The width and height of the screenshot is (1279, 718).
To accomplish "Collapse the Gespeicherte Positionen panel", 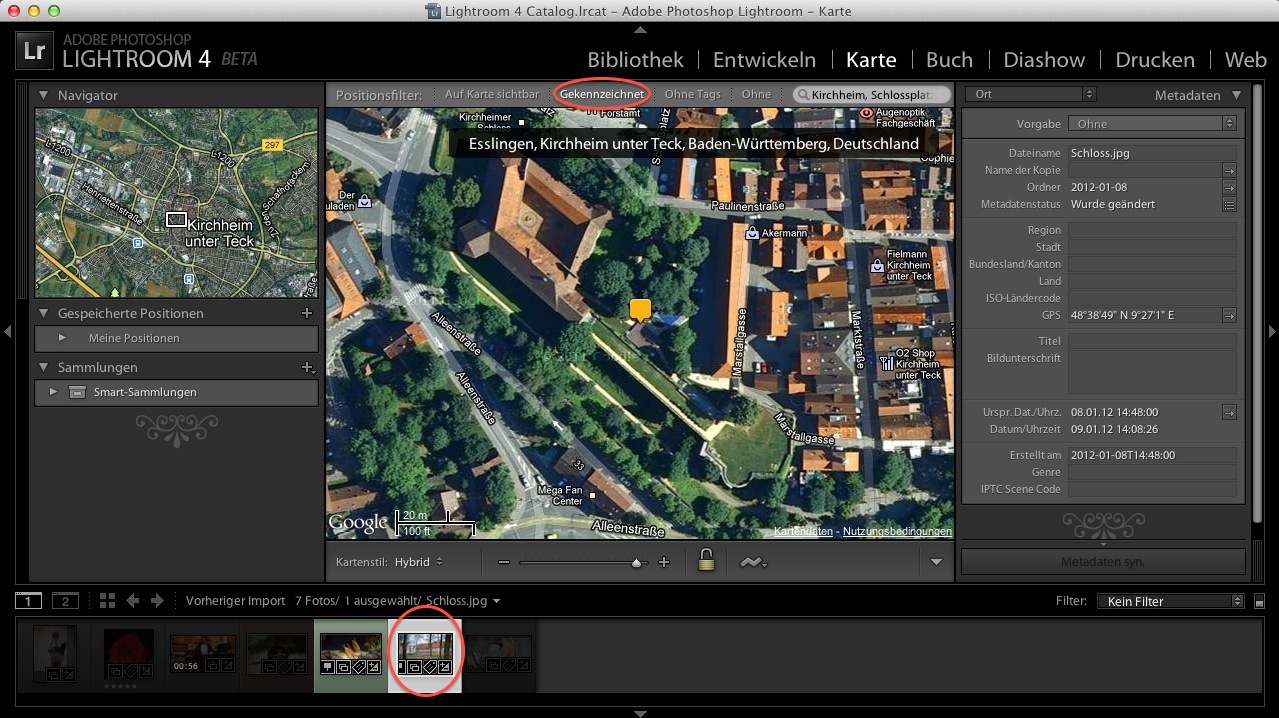I will (44, 313).
